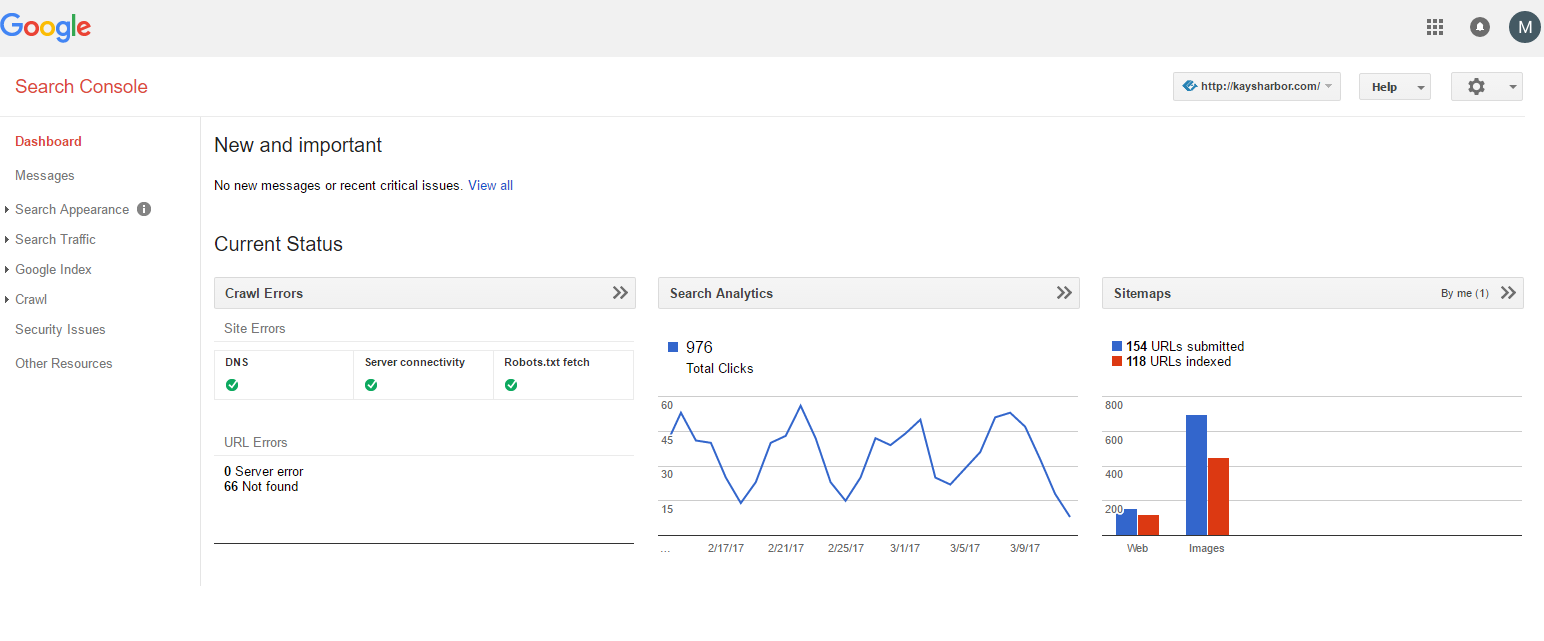Click the Server connectivity green checkmark icon
This screenshot has width=1544, height=641.
pos(371,385)
